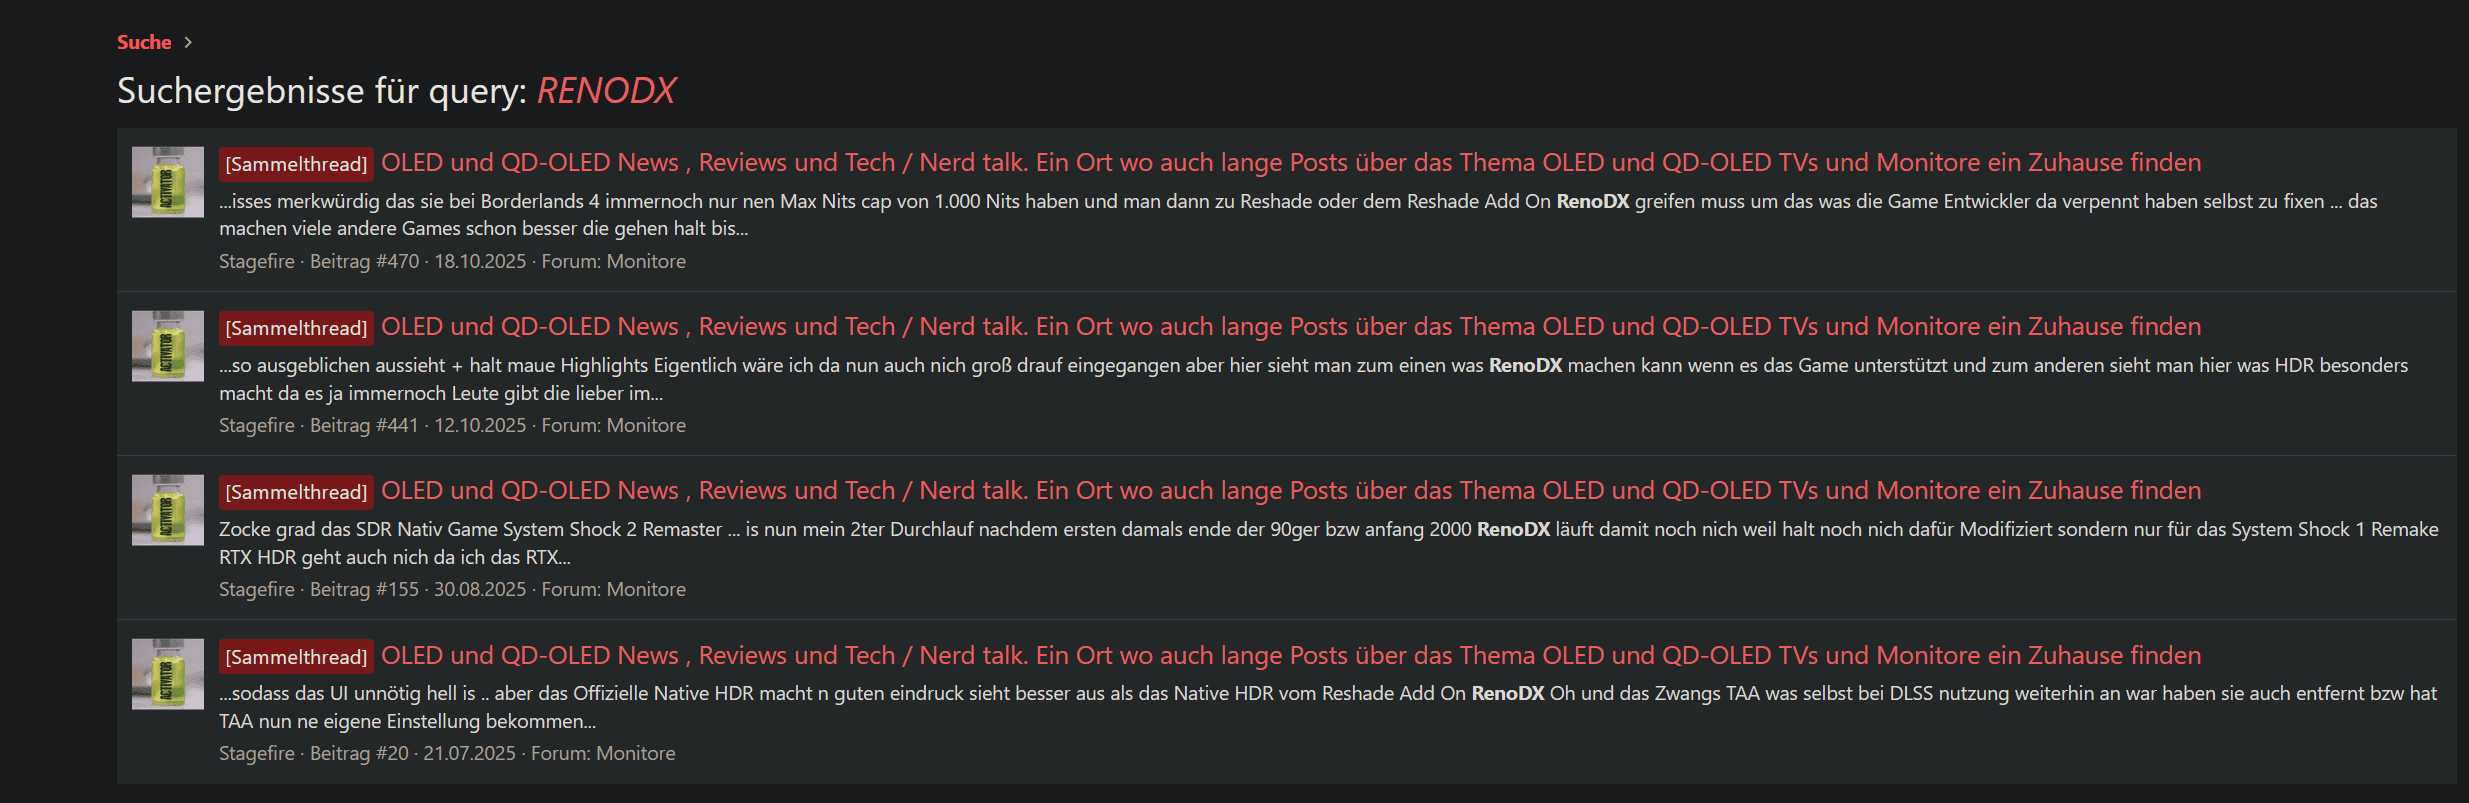Click the author Stagefire on the fourth result
The image size is (2469, 803).
pos(256,753)
